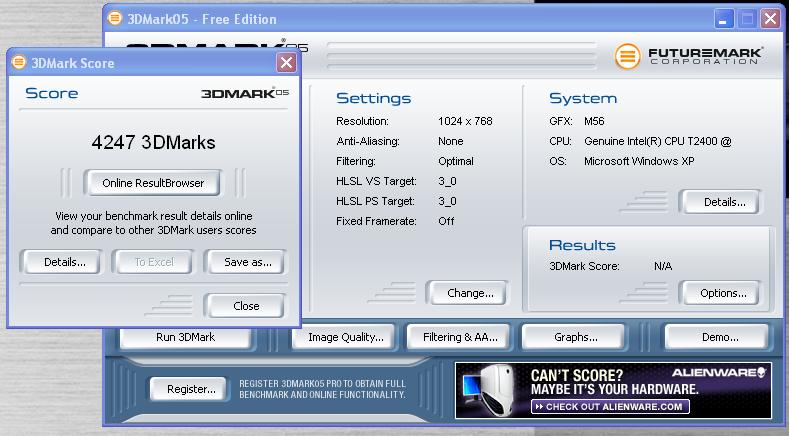Click the 3DMark Score dialog title icon

[19, 62]
